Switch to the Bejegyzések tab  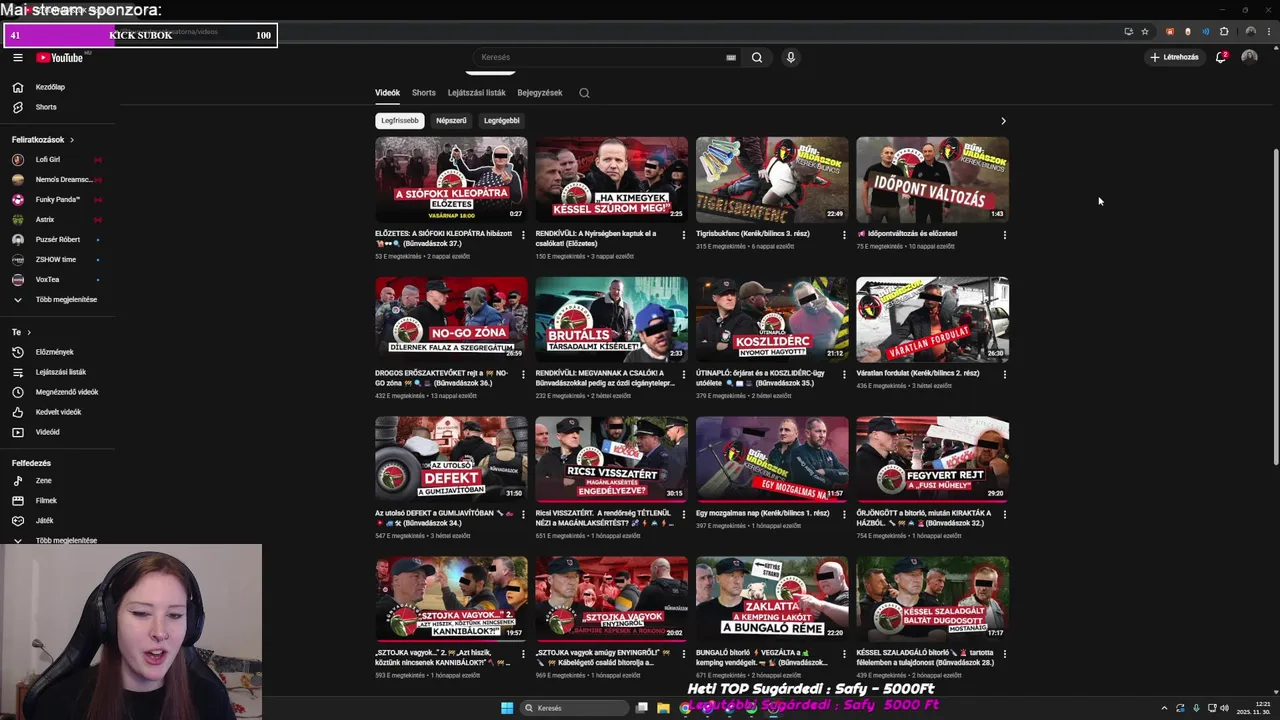[540, 93]
